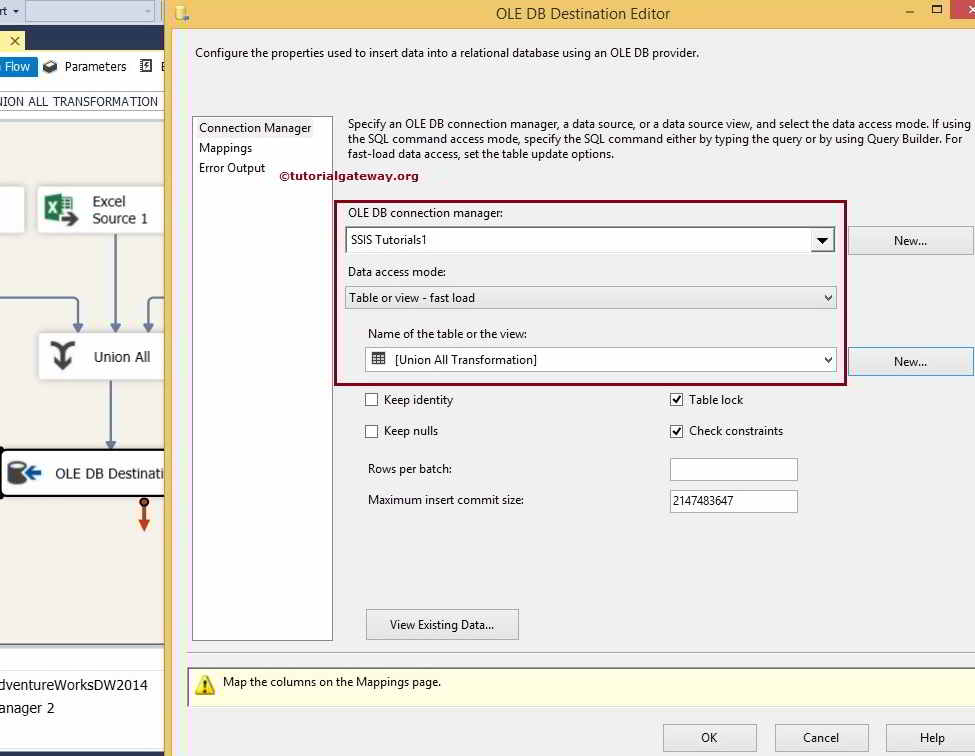
Task: Open the OLE DB connection manager dropdown
Action: tap(822, 239)
